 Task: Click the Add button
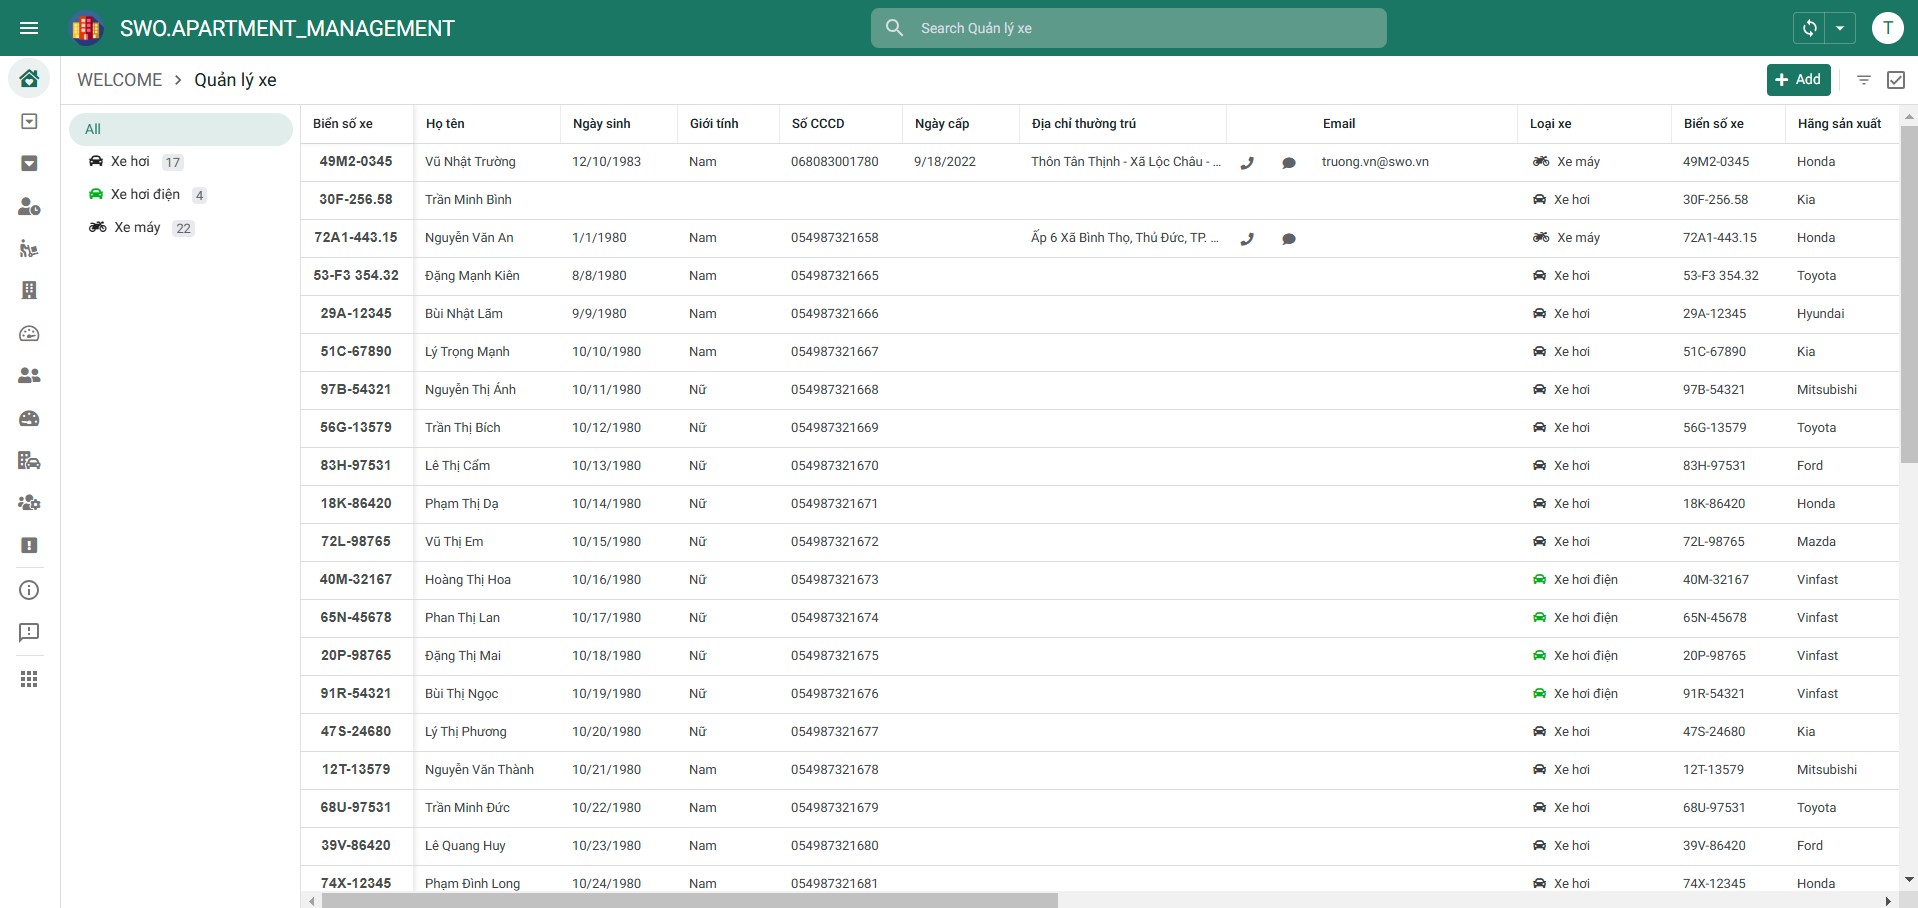tap(1798, 80)
